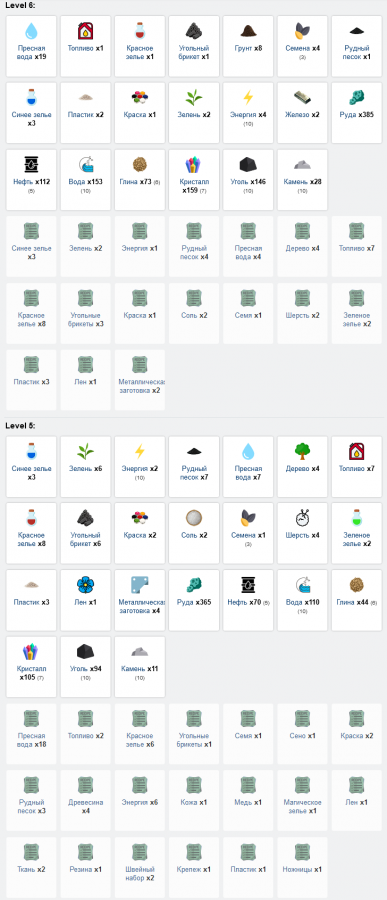Viewport: 387px width, 900px height.
Task: Select the Глина x44 clay icon
Action: [357, 585]
